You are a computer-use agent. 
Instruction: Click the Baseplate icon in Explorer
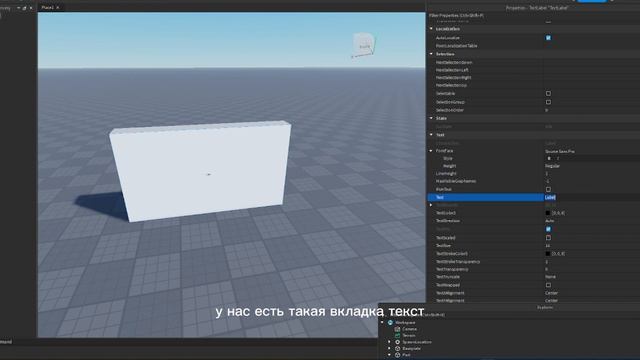(397, 349)
